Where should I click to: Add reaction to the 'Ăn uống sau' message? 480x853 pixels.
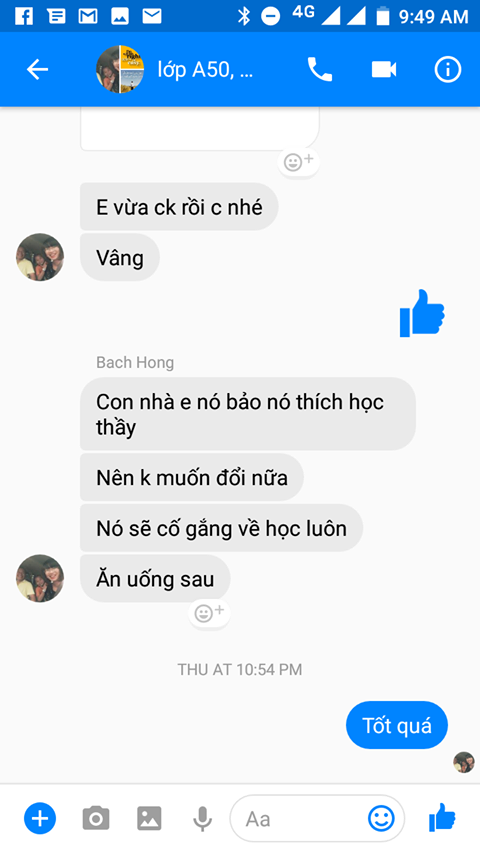pyautogui.click(x=210, y=613)
